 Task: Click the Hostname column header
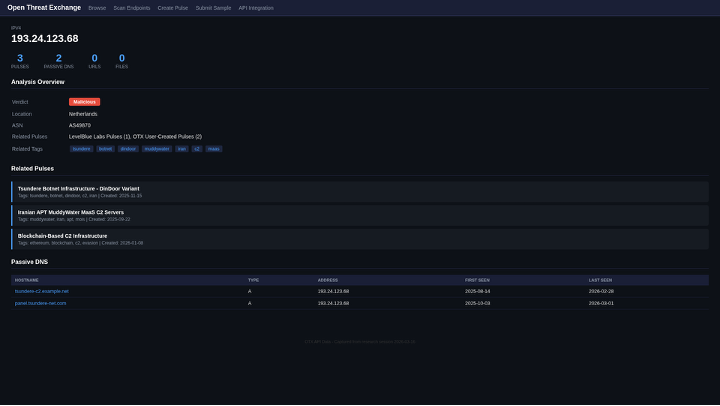27,280
